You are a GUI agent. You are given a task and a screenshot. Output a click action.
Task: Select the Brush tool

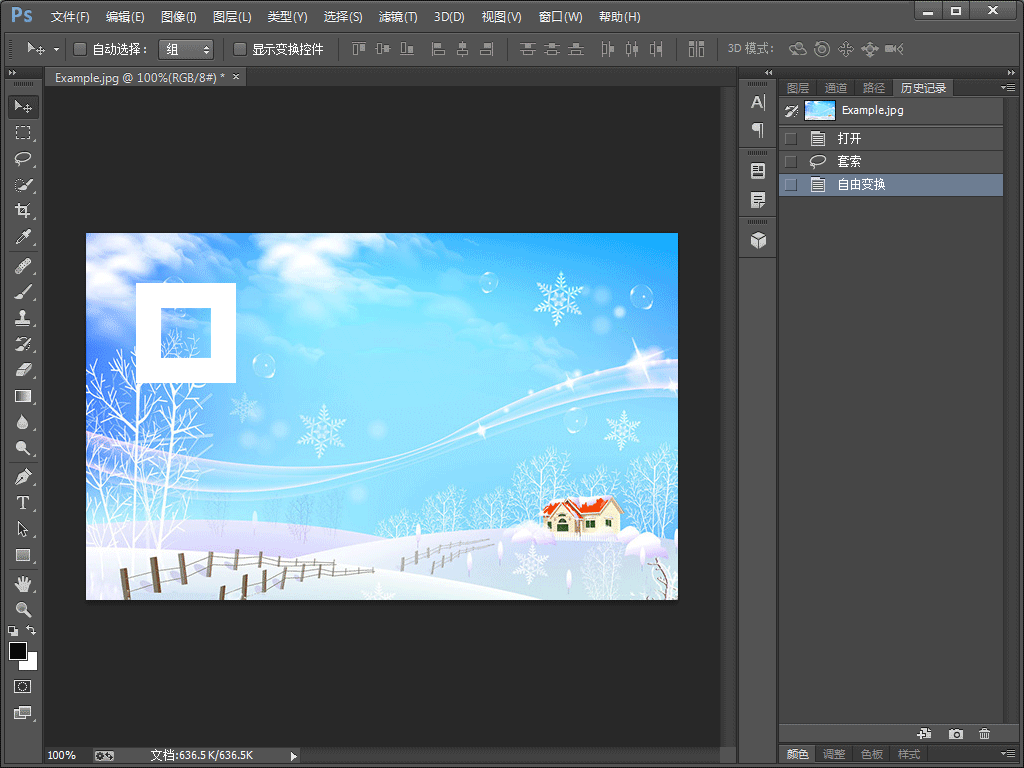coord(23,292)
